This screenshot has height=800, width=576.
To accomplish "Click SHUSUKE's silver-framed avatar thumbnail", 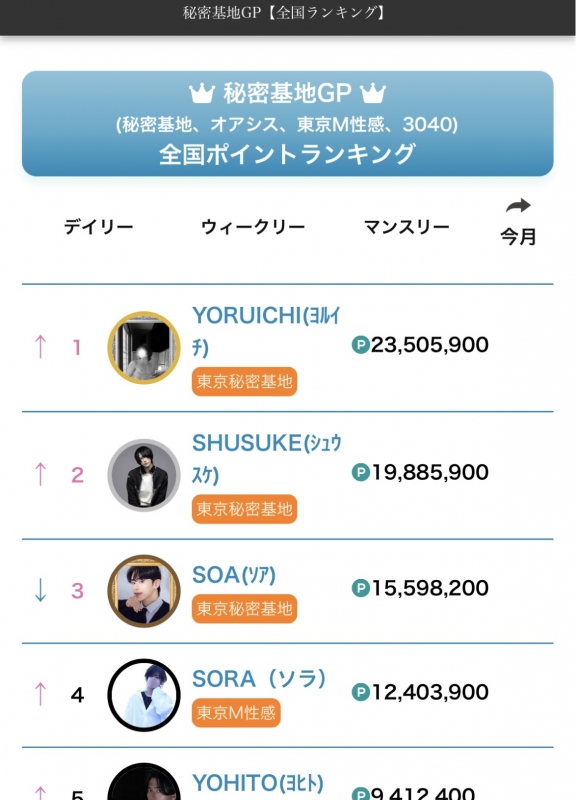I will click(144, 475).
